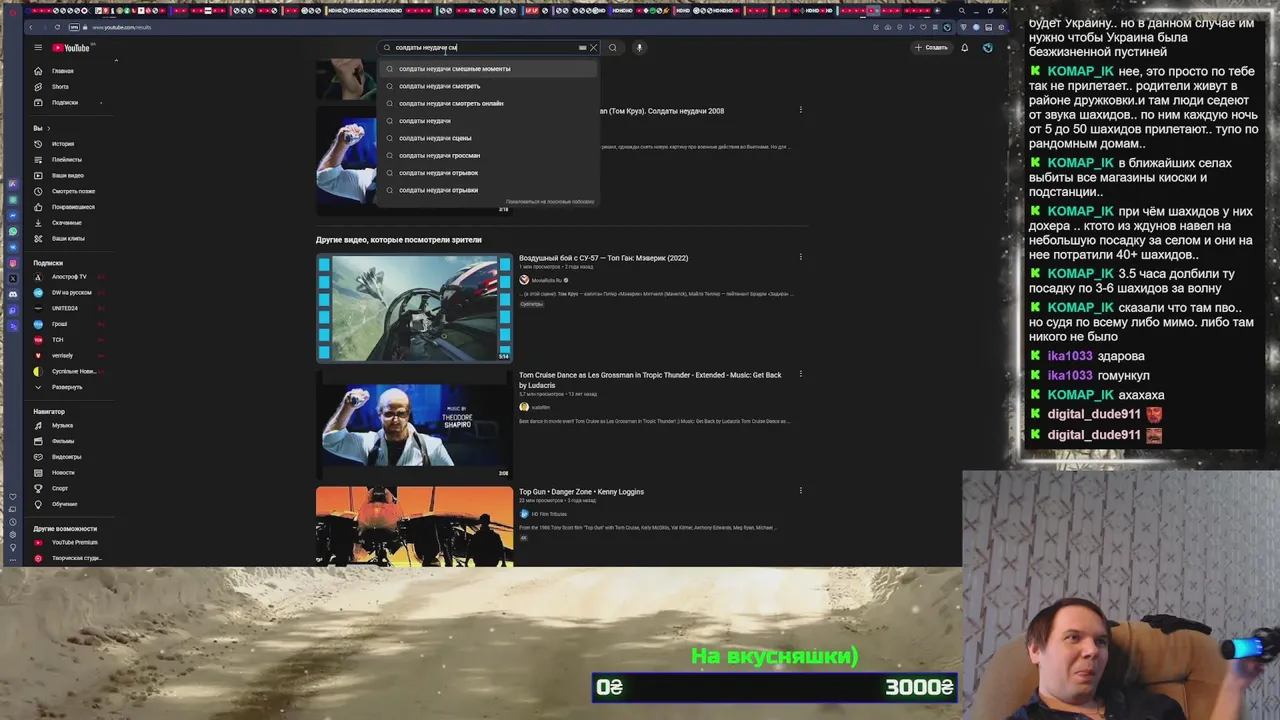
Task: Open YouTube Premium link
Action: coord(74,542)
